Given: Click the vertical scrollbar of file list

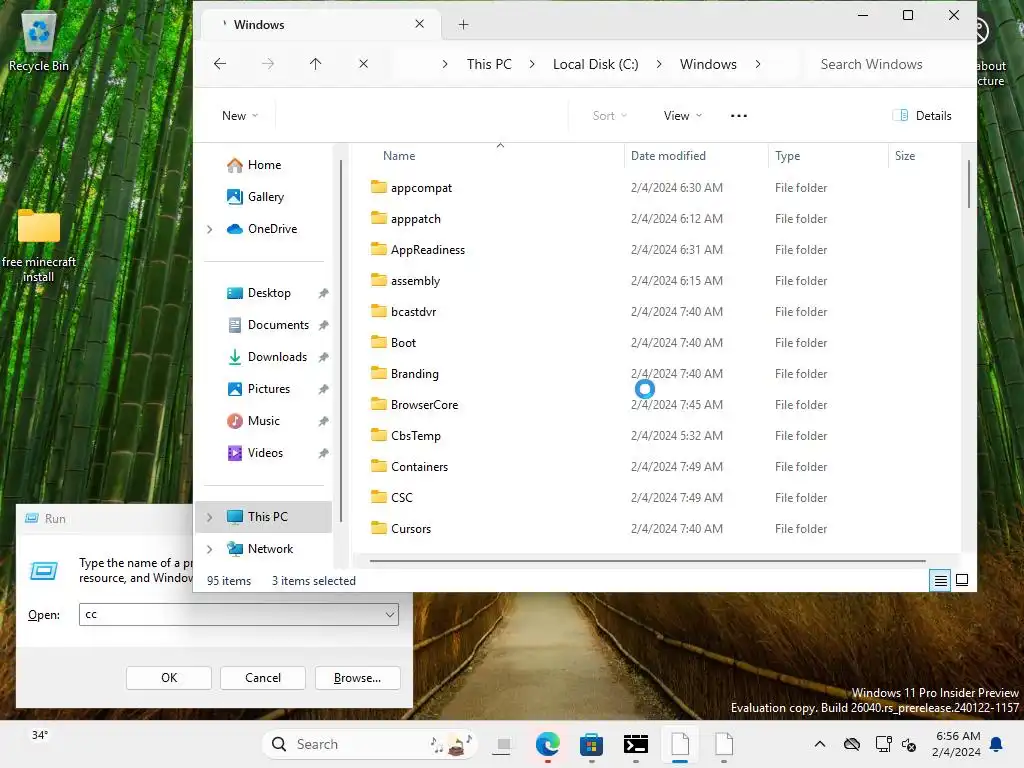Looking at the screenshot, I should pyautogui.click(x=968, y=185).
